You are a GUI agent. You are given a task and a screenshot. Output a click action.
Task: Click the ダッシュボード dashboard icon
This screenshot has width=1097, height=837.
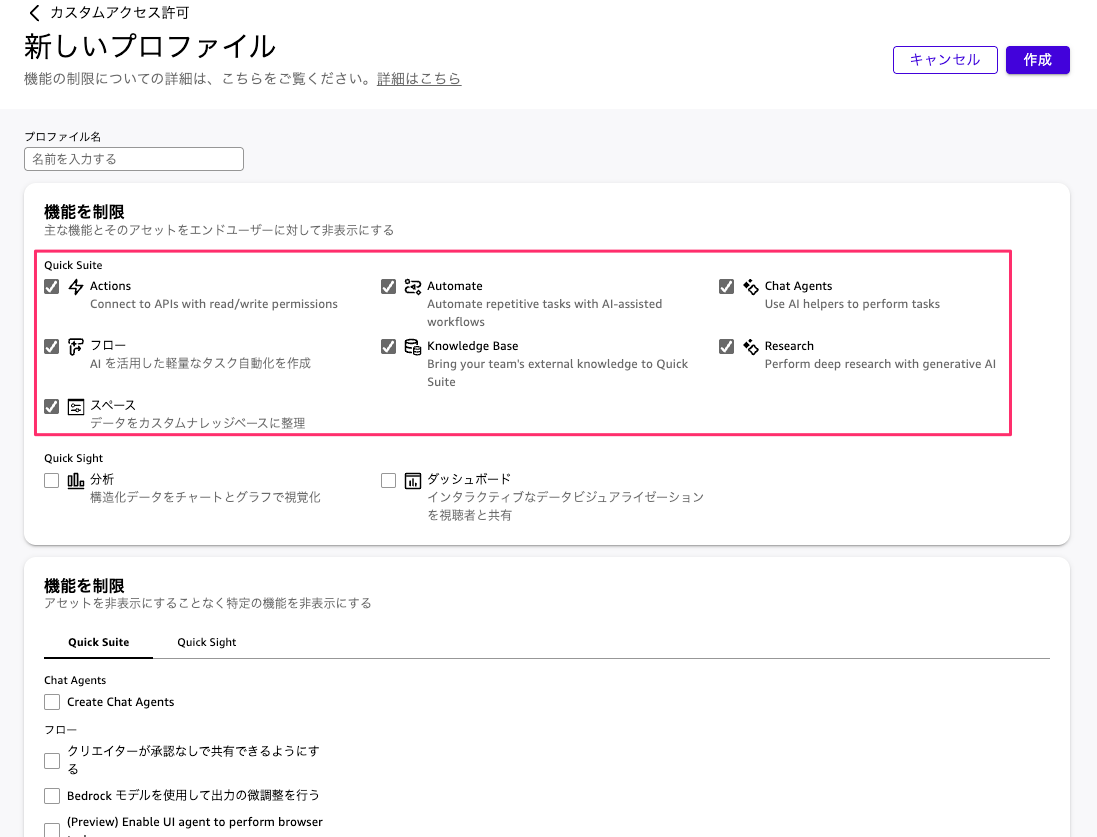[413, 481]
